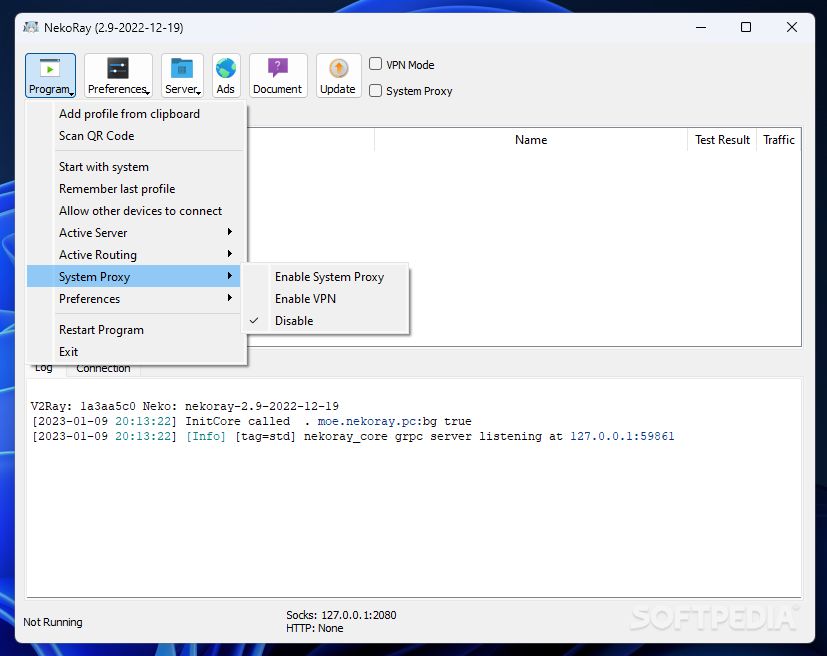827x656 pixels.
Task: Choose Add profile from clipboard
Action: (129, 114)
